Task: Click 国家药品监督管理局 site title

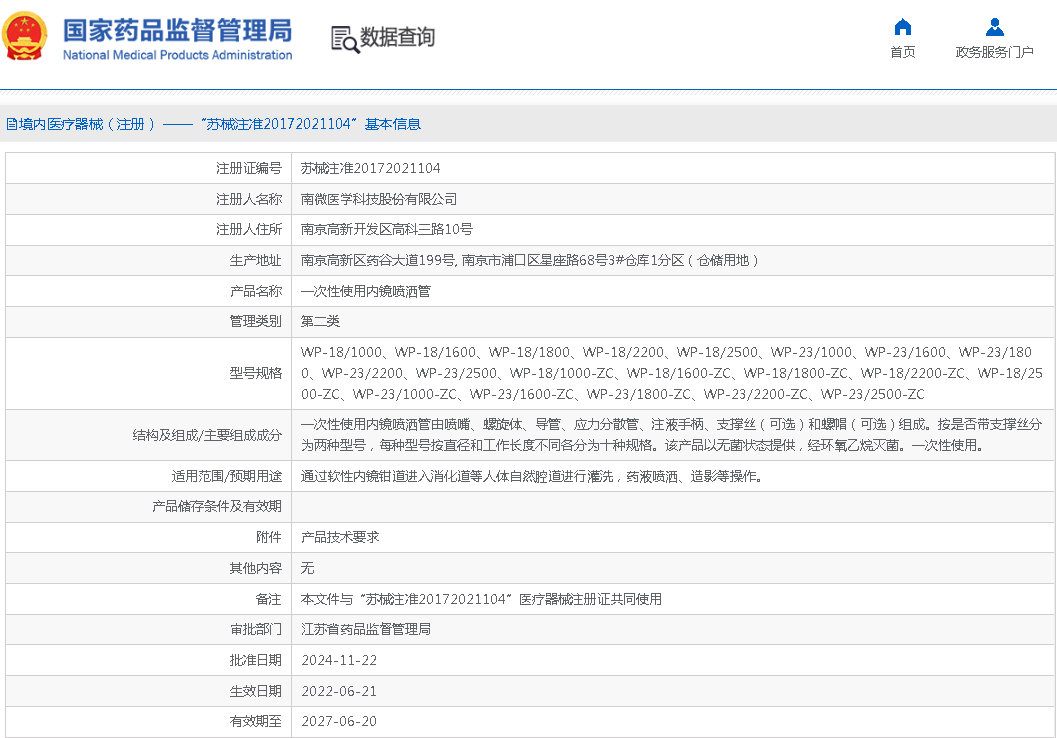Action: [x=177, y=31]
